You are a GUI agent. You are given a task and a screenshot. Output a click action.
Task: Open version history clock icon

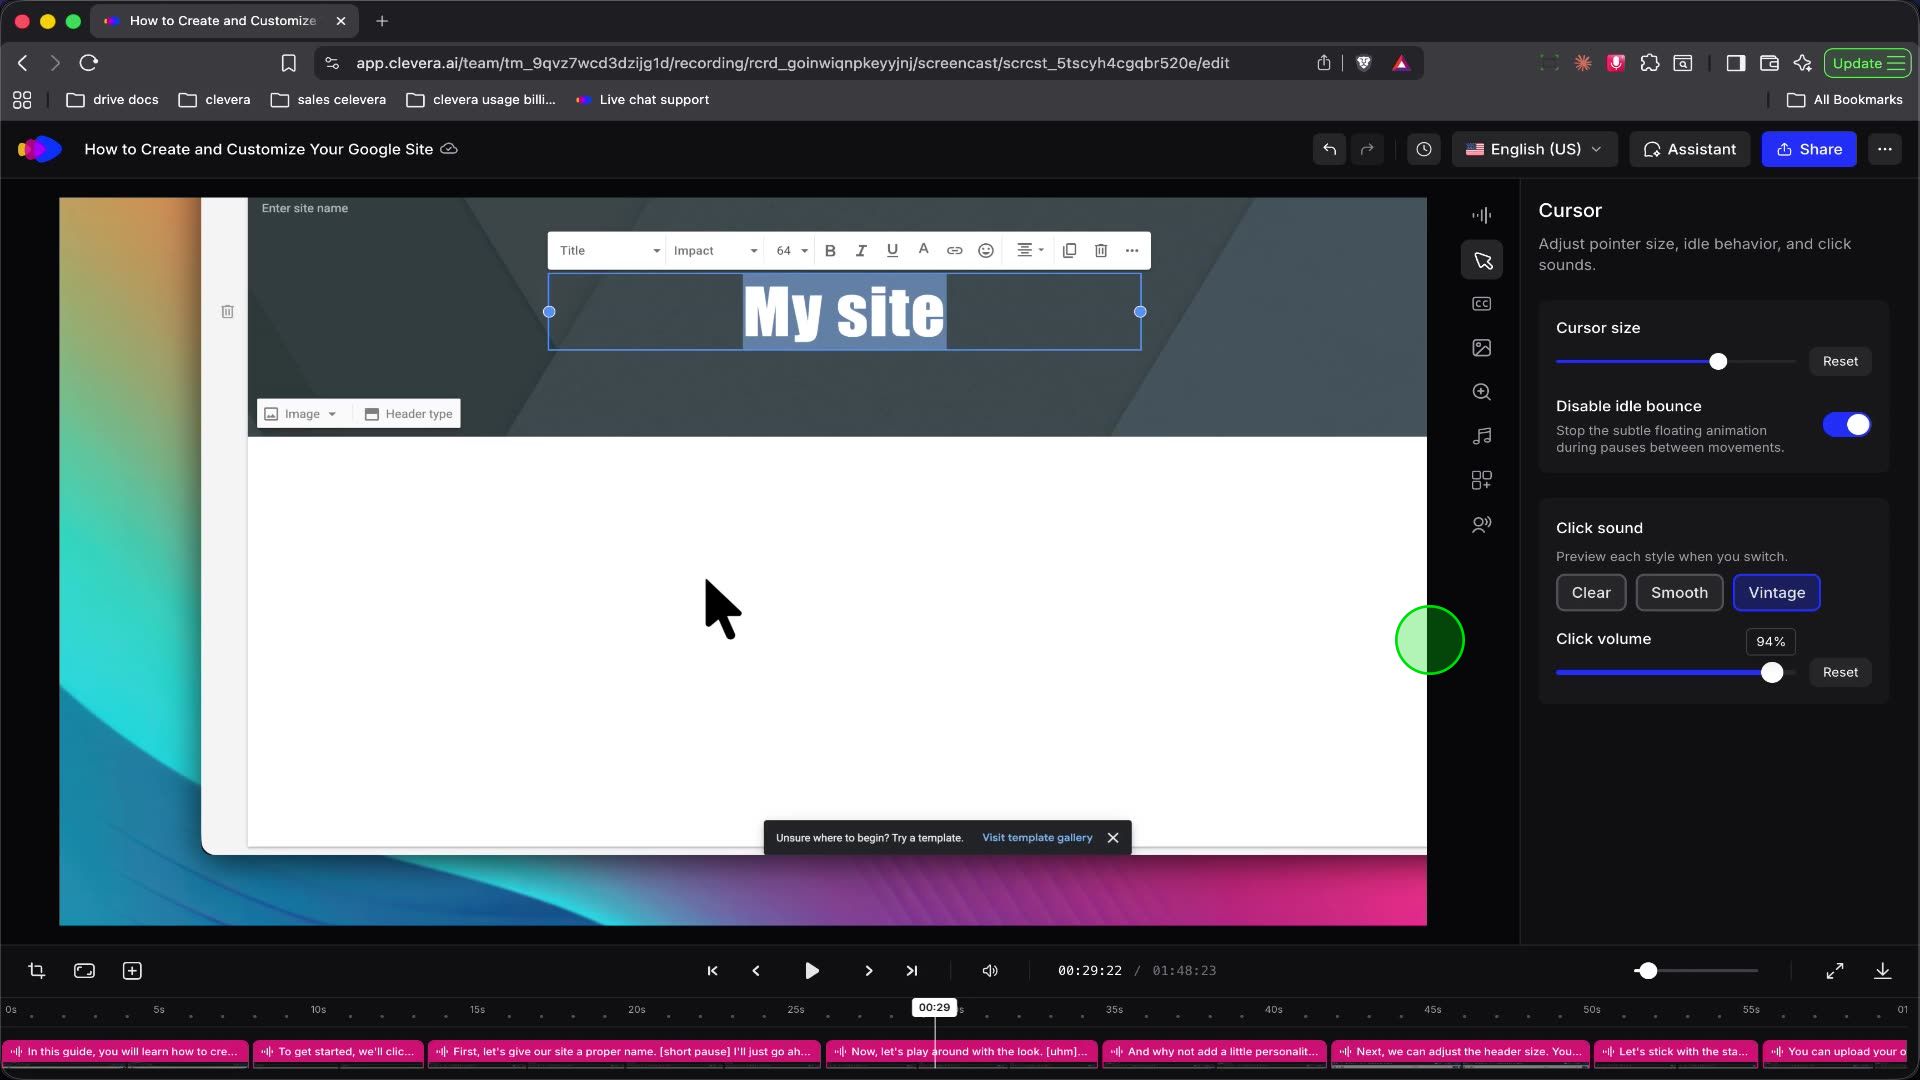click(1424, 149)
